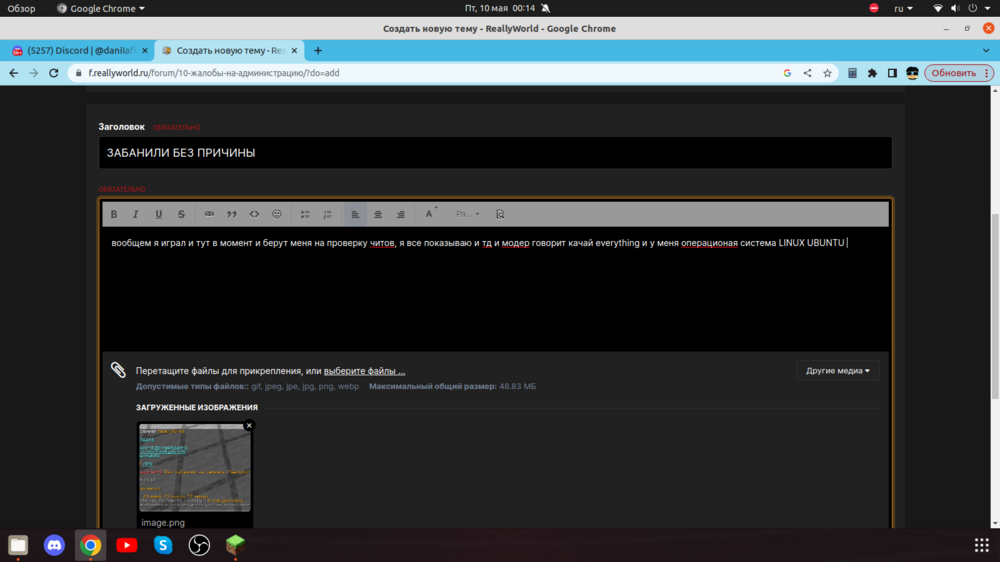This screenshot has height=562, width=1000.
Task: Insert a code block
Action: pos(254,214)
